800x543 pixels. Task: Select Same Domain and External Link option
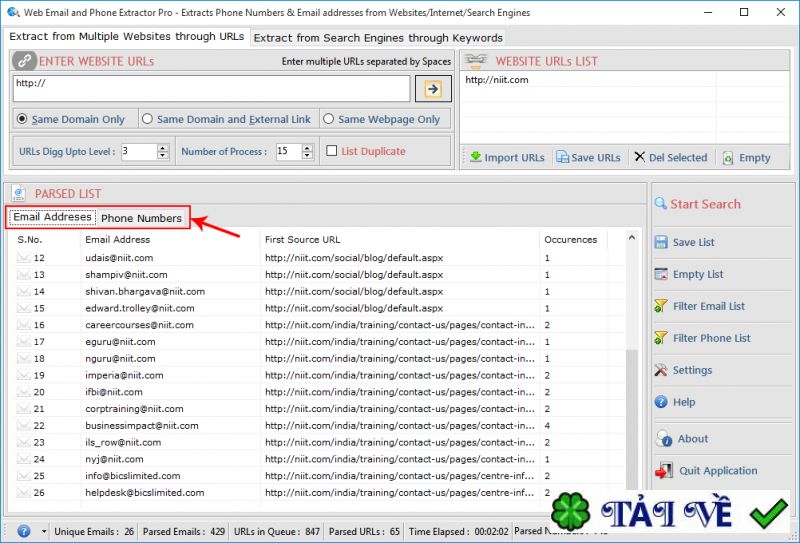tap(148, 119)
